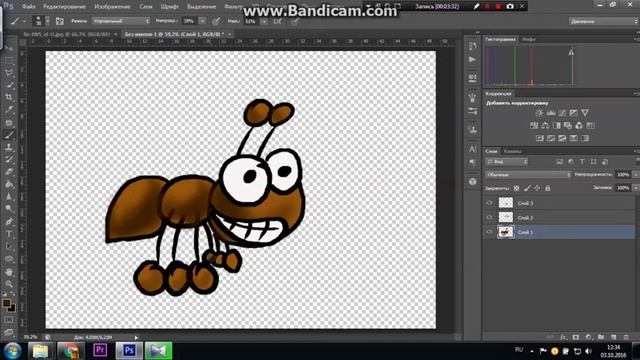Hide layer Слой 1
This screenshot has height=360, width=640.
[x=489, y=232]
